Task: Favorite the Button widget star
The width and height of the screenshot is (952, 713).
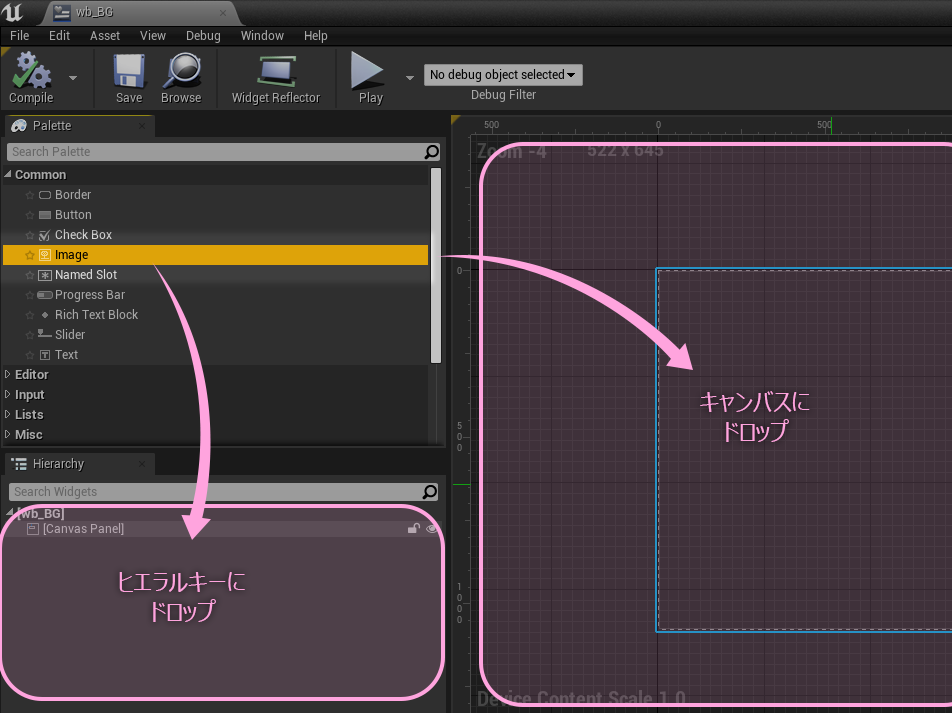Action: 30,216
